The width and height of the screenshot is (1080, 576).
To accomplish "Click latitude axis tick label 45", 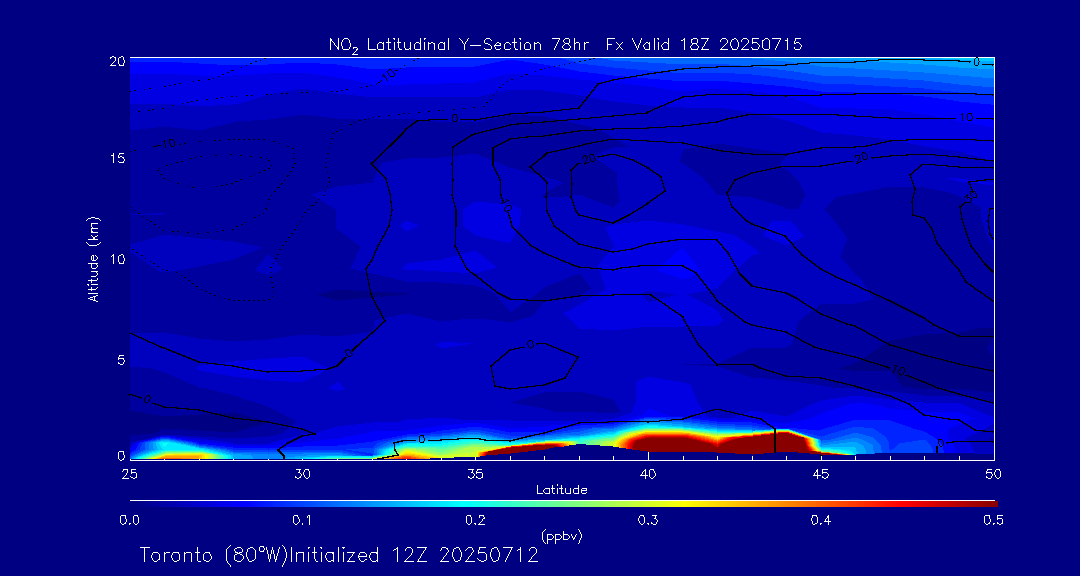I will pyautogui.click(x=820, y=473).
